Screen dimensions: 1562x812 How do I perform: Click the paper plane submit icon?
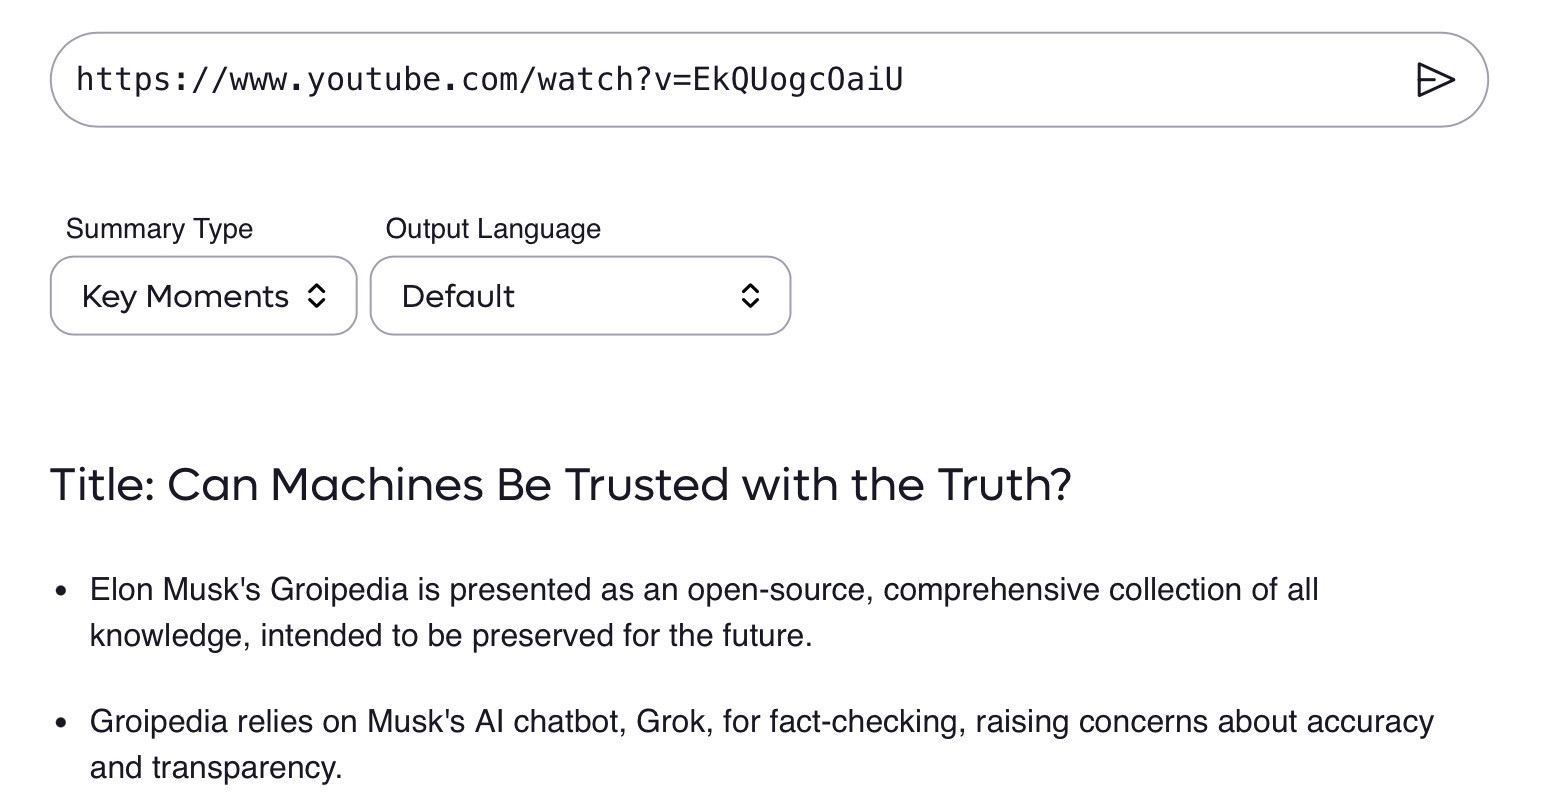[1435, 80]
